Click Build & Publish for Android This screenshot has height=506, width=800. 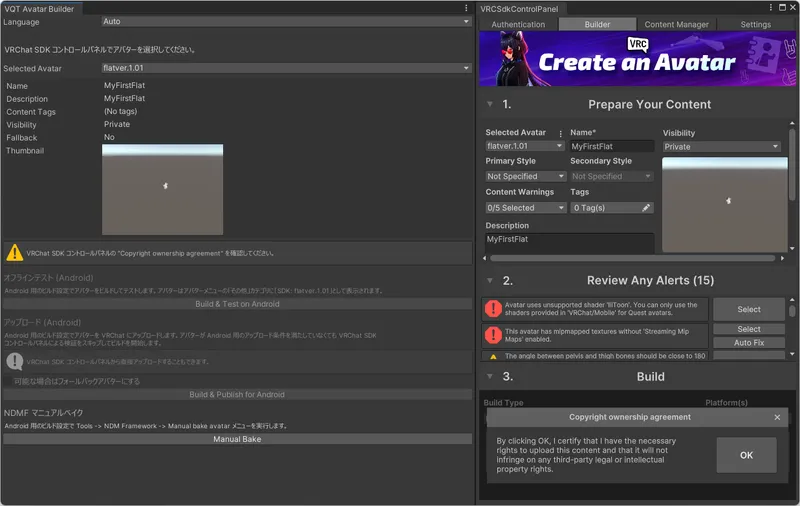tap(237, 395)
